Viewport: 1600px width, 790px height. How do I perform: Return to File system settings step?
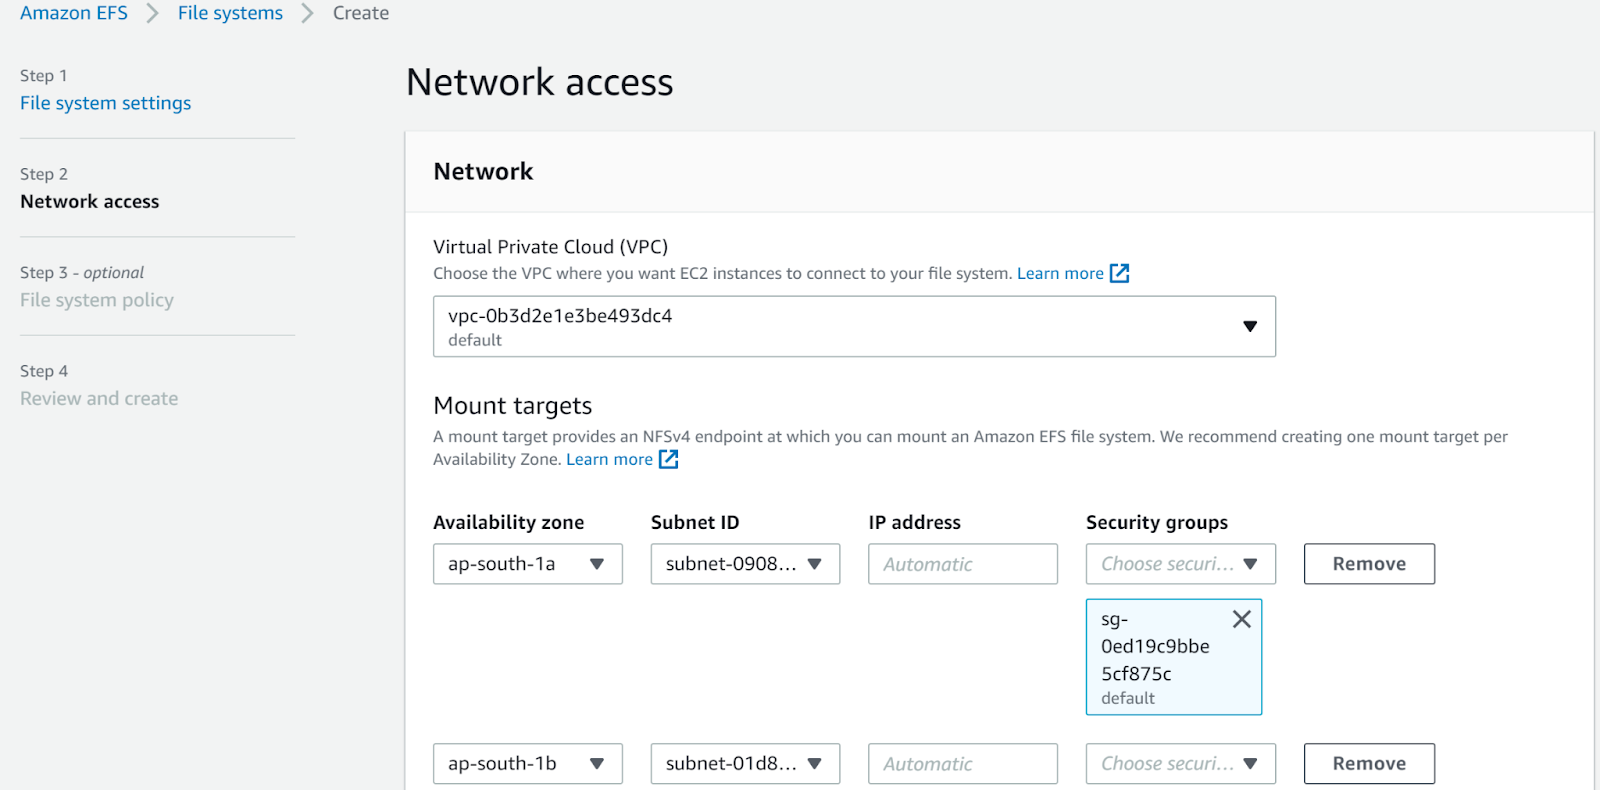tap(105, 103)
